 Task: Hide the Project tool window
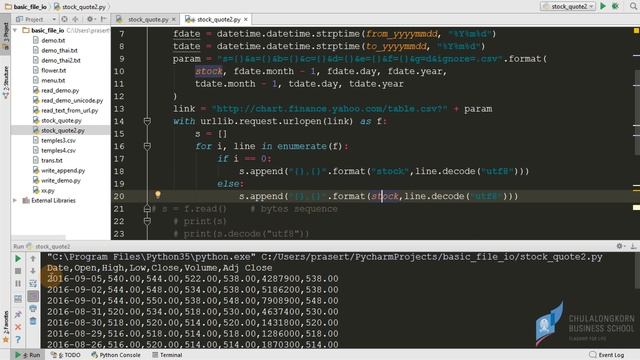click(x=103, y=19)
